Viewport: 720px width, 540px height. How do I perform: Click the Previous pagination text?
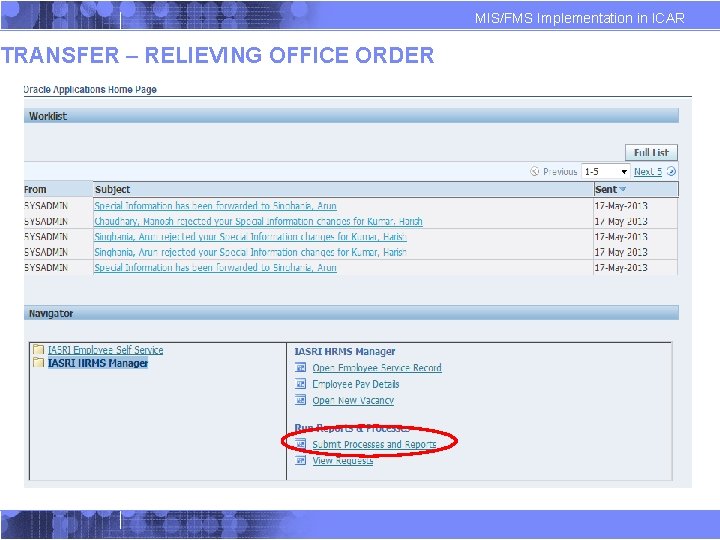pyautogui.click(x=560, y=172)
